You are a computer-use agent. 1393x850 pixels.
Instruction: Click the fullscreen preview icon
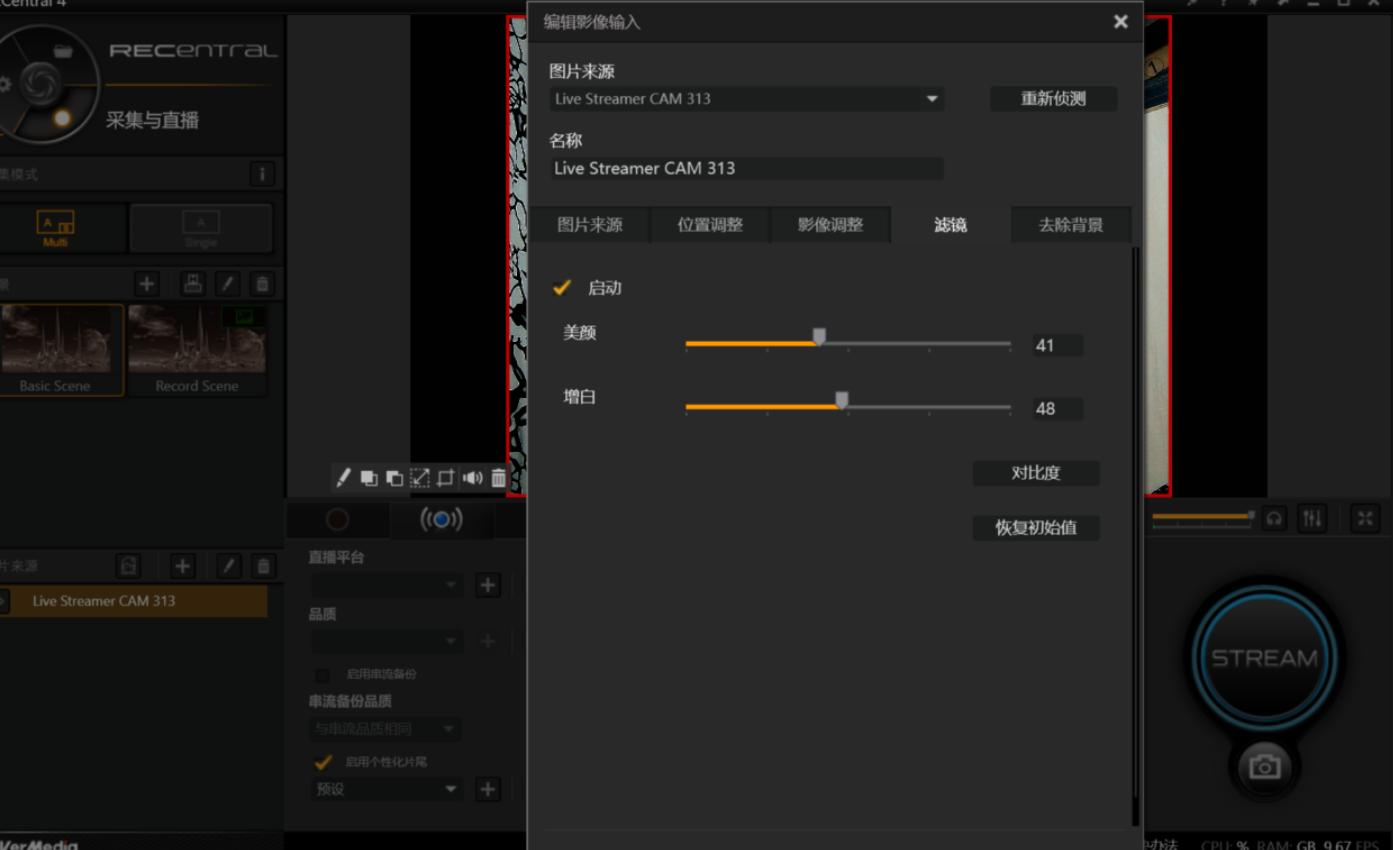(x=1364, y=519)
